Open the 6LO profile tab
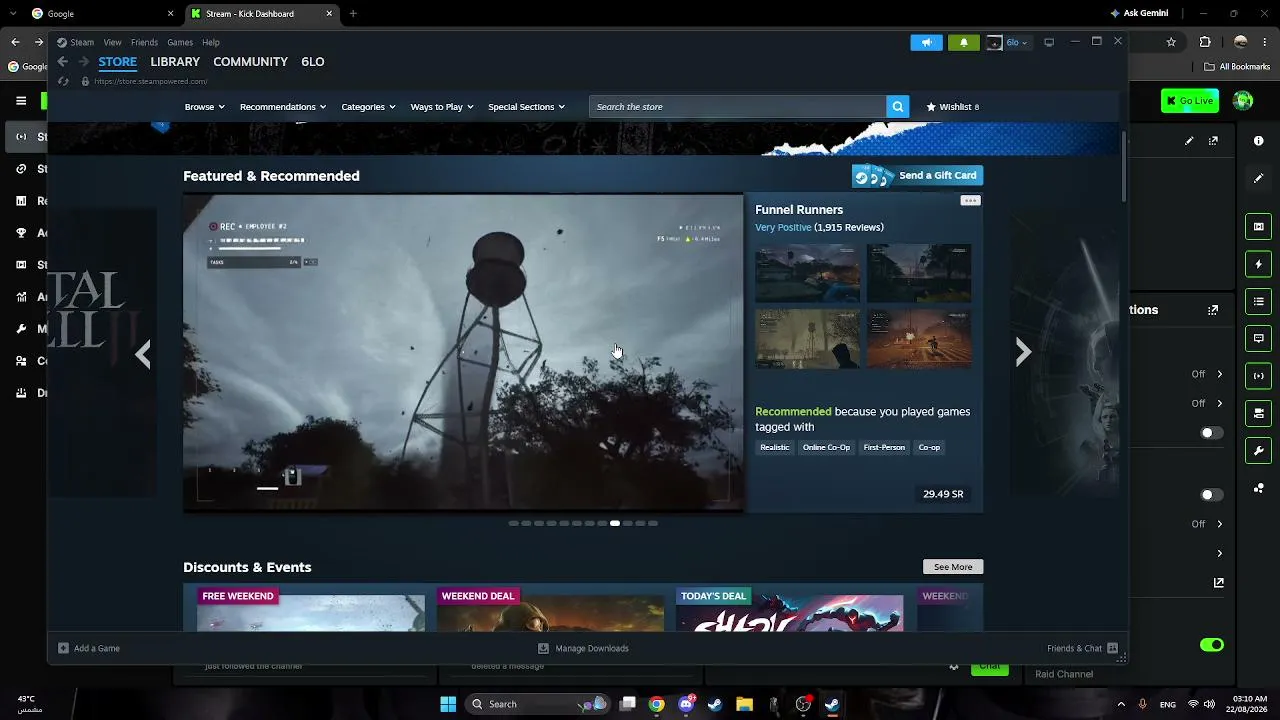1280x720 pixels. coord(313,62)
